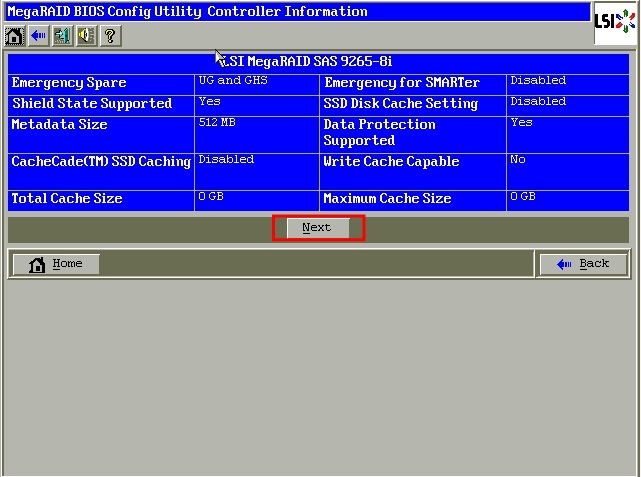This screenshot has height=477, width=641.
Task: Click the Shield State Supported 'Yes' value
Action: click(209, 102)
